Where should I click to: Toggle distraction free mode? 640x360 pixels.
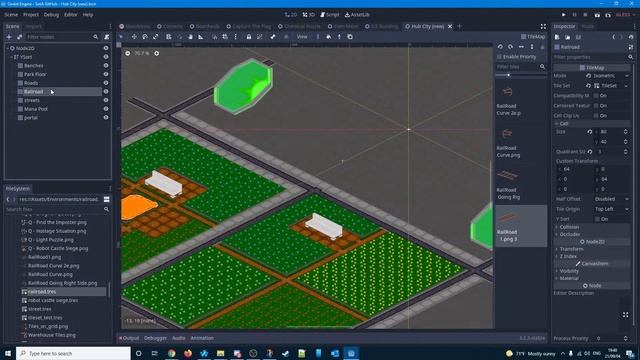tap(543, 26)
